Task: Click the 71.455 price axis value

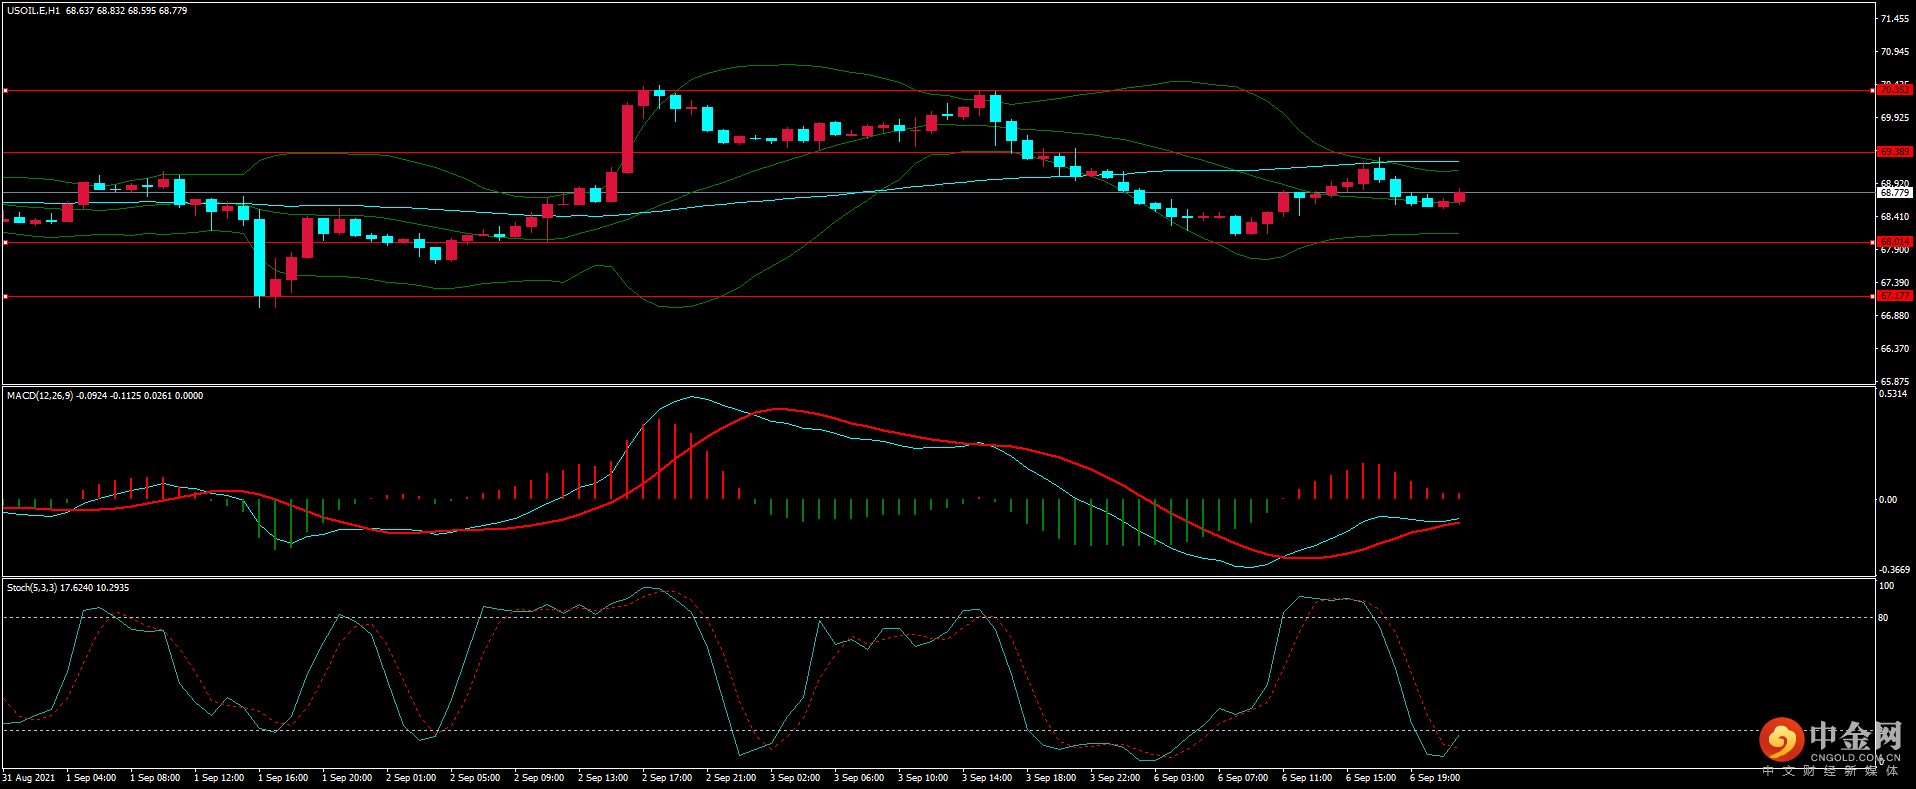Action: point(1894,19)
